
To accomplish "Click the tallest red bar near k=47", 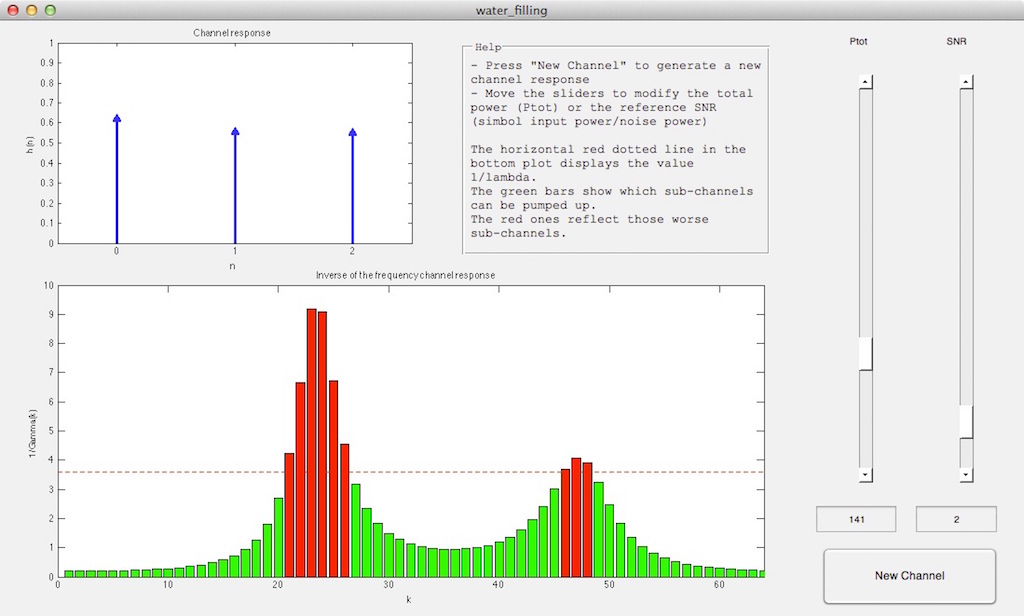I will click(576, 517).
